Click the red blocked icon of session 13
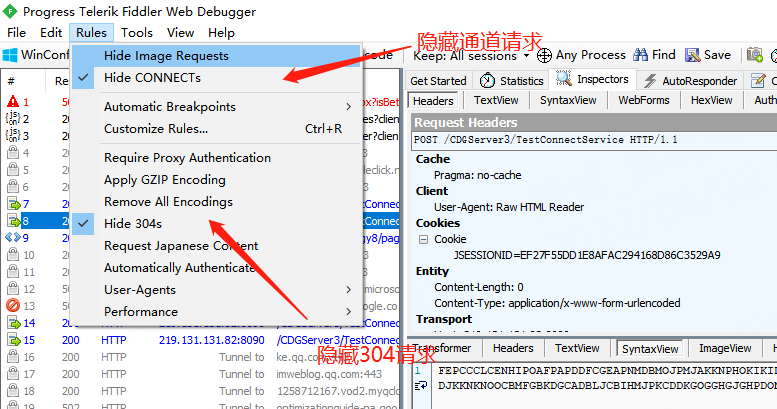Screen dimensions: 777x409 13,305
